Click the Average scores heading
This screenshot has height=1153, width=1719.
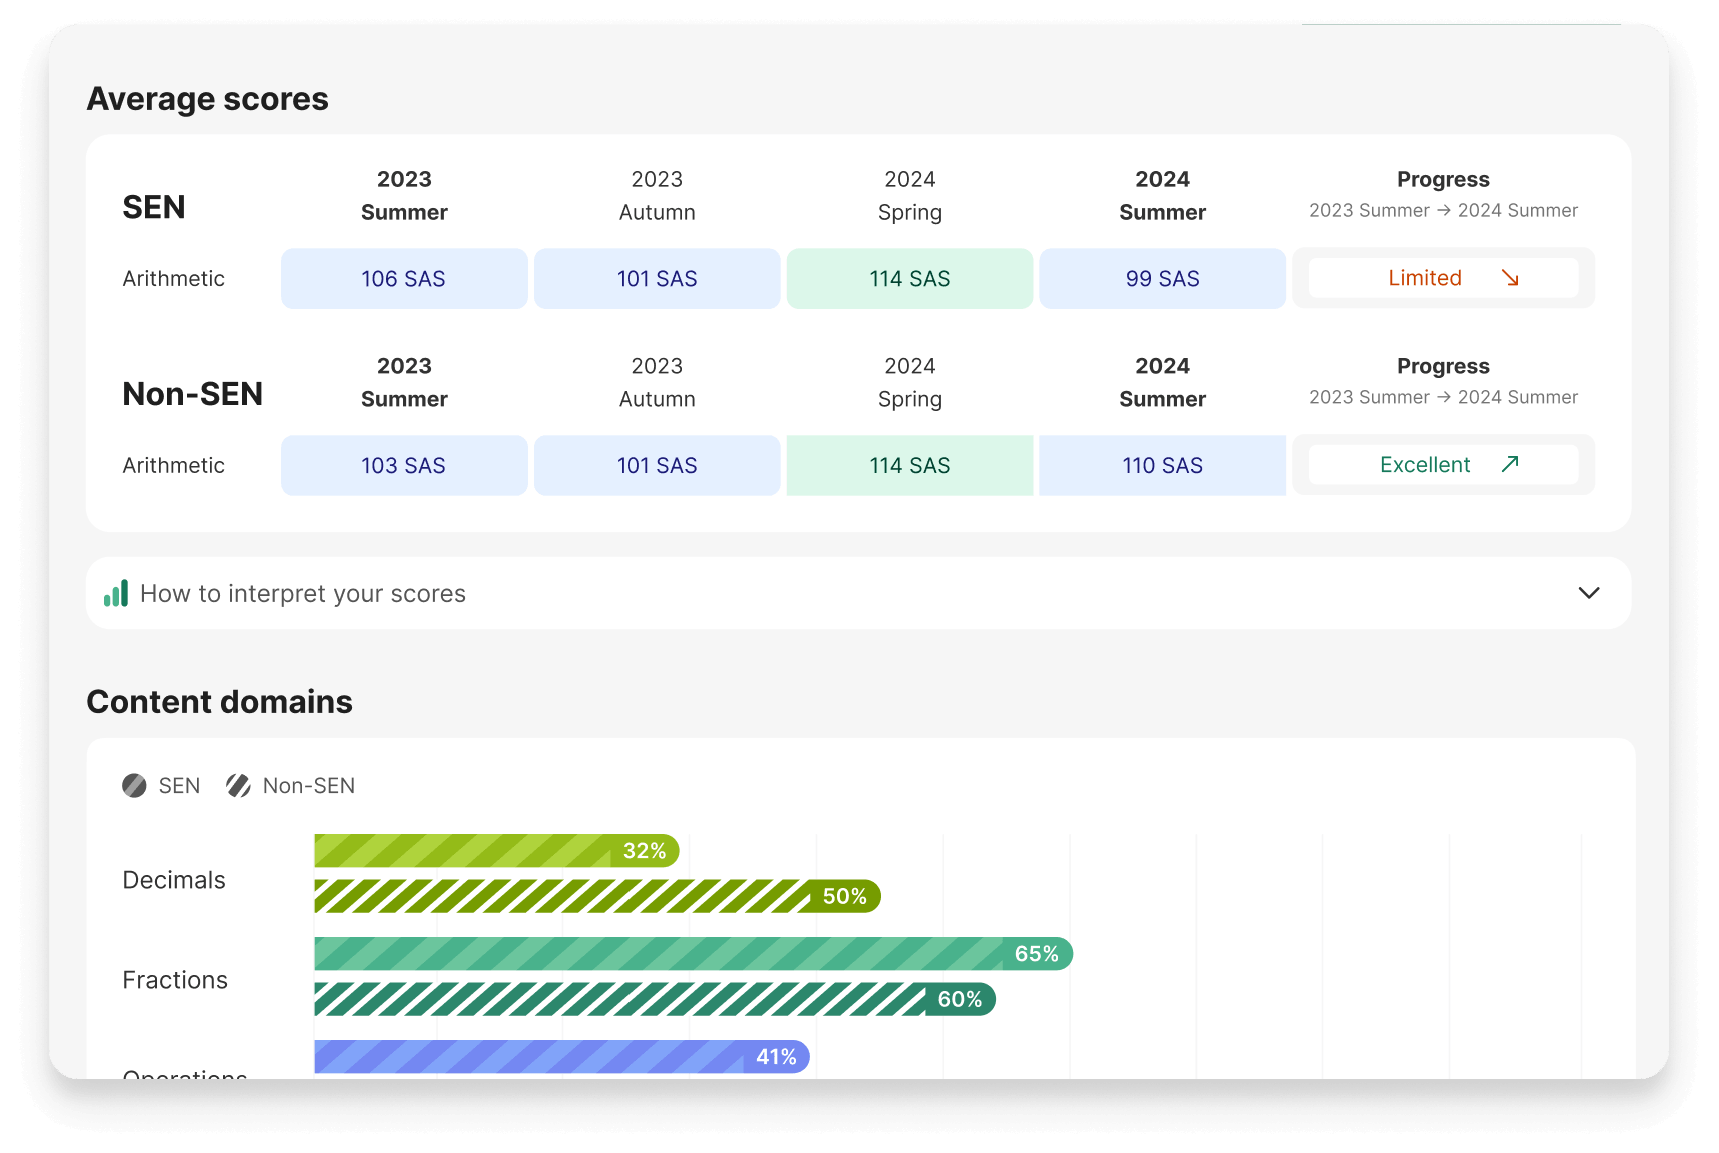click(x=208, y=99)
